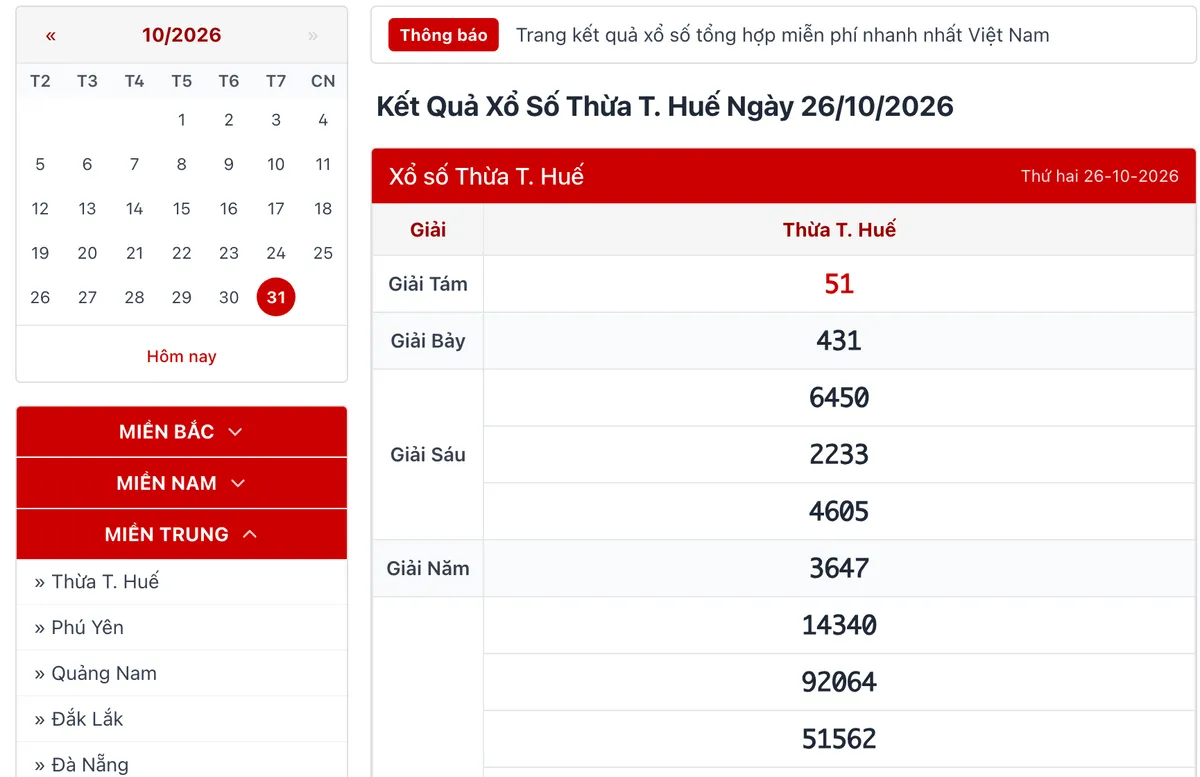The image size is (1200, 777).
Task: Expand the MIỀN BẮC region menu
Action: [x=181, y=432]
